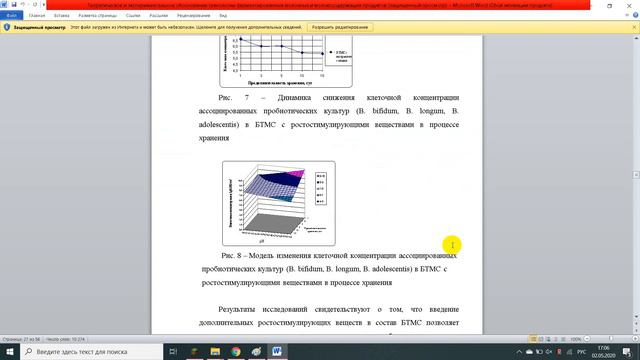Open the Quick Access Toolbar customize dropdown
The height and width of the screenshot is (360, 640).
(43, 4)
